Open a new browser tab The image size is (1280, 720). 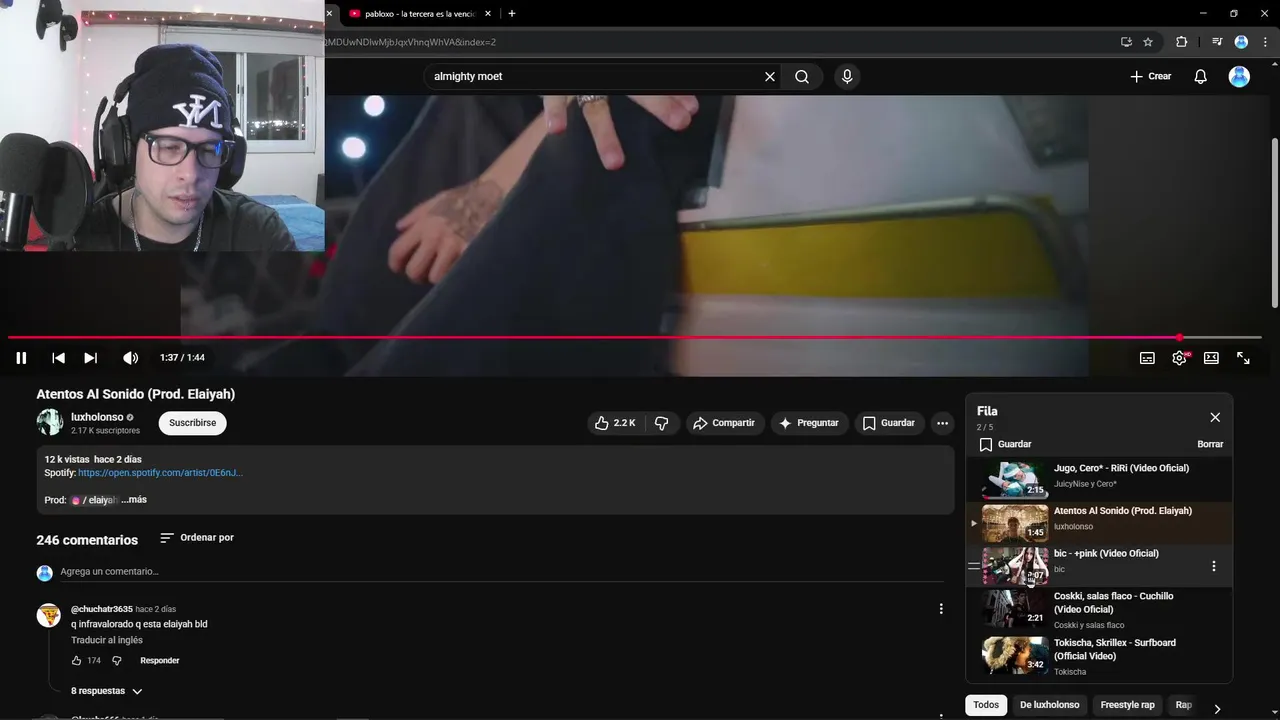click(512, 14)
